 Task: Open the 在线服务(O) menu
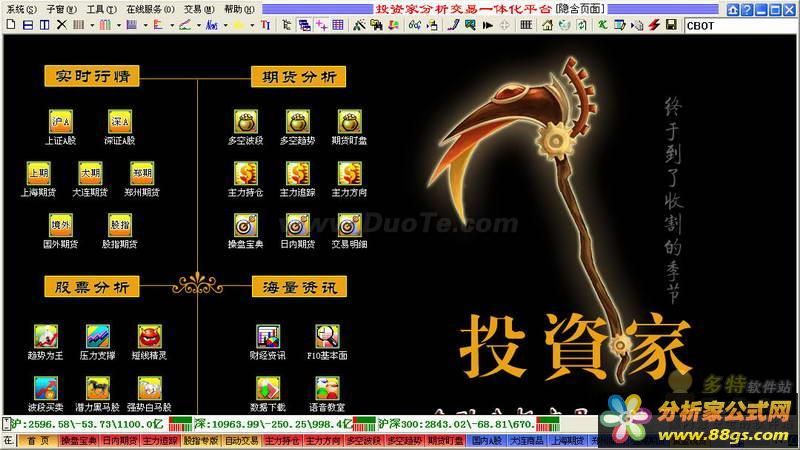(x=151, y=9)
